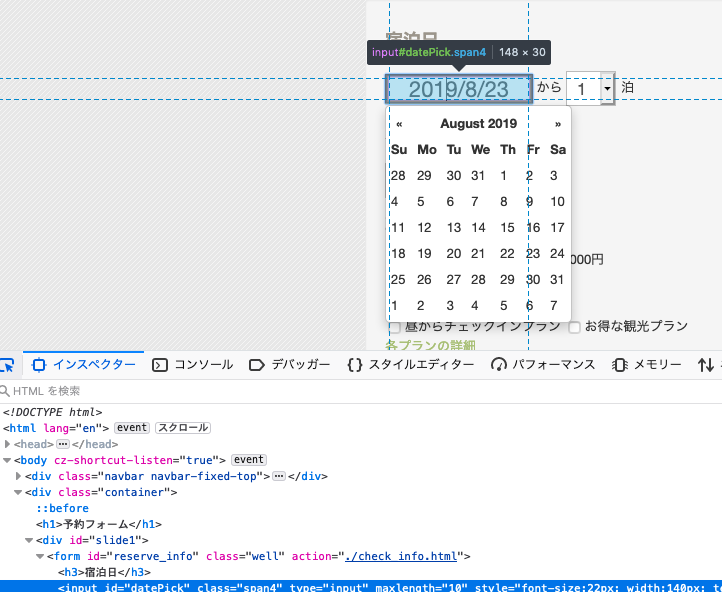Collapse the div id slide1 node
Viewport: 722px width, 592px height.
point(29,540)
